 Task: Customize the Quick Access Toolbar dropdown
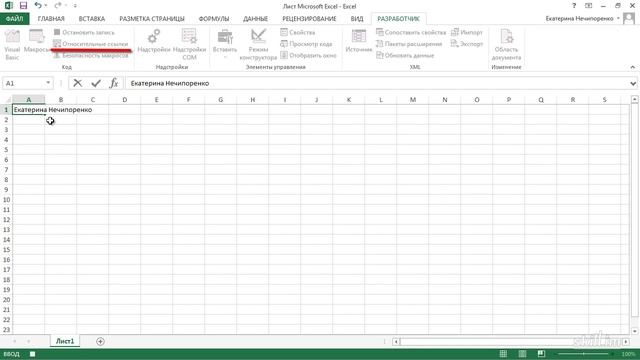pos(75,6)
